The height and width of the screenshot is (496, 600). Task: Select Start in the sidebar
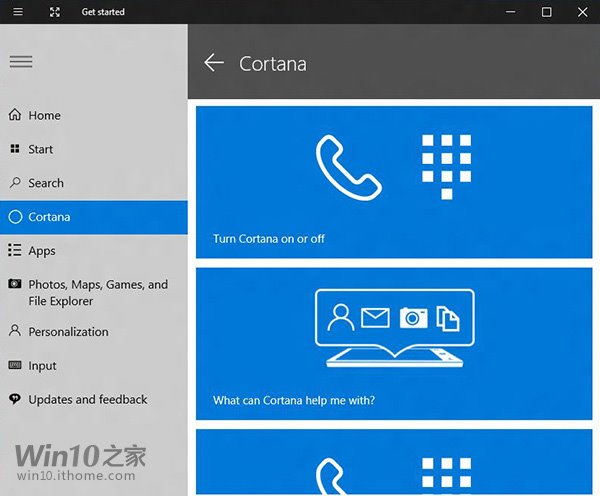pyautogui.click(x=94, y=149)
